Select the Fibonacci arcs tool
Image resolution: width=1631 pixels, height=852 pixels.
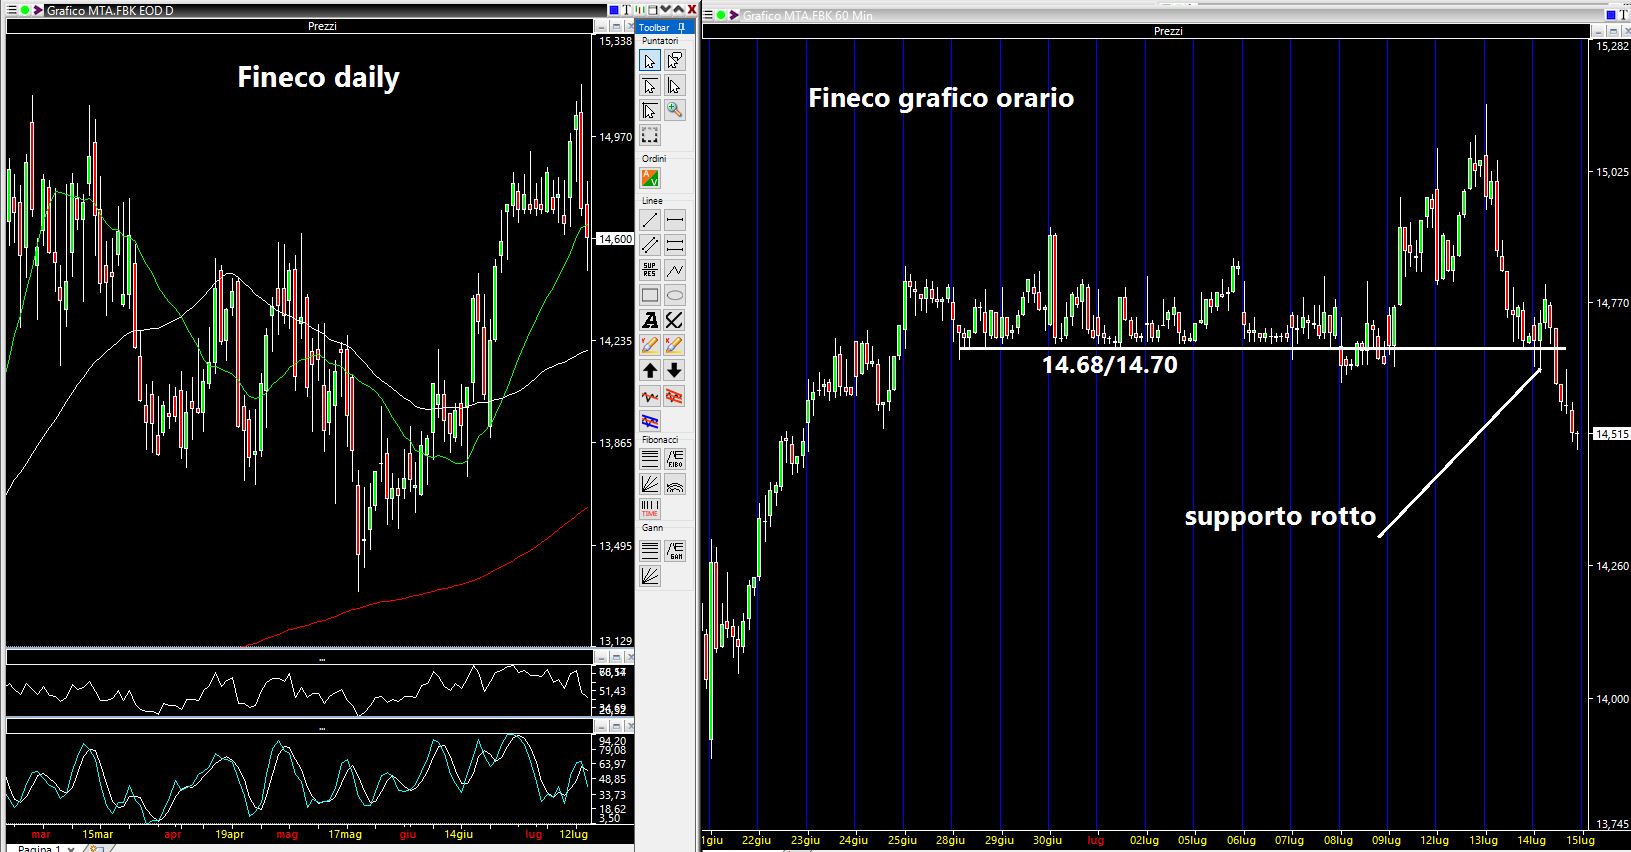[675, 484]
